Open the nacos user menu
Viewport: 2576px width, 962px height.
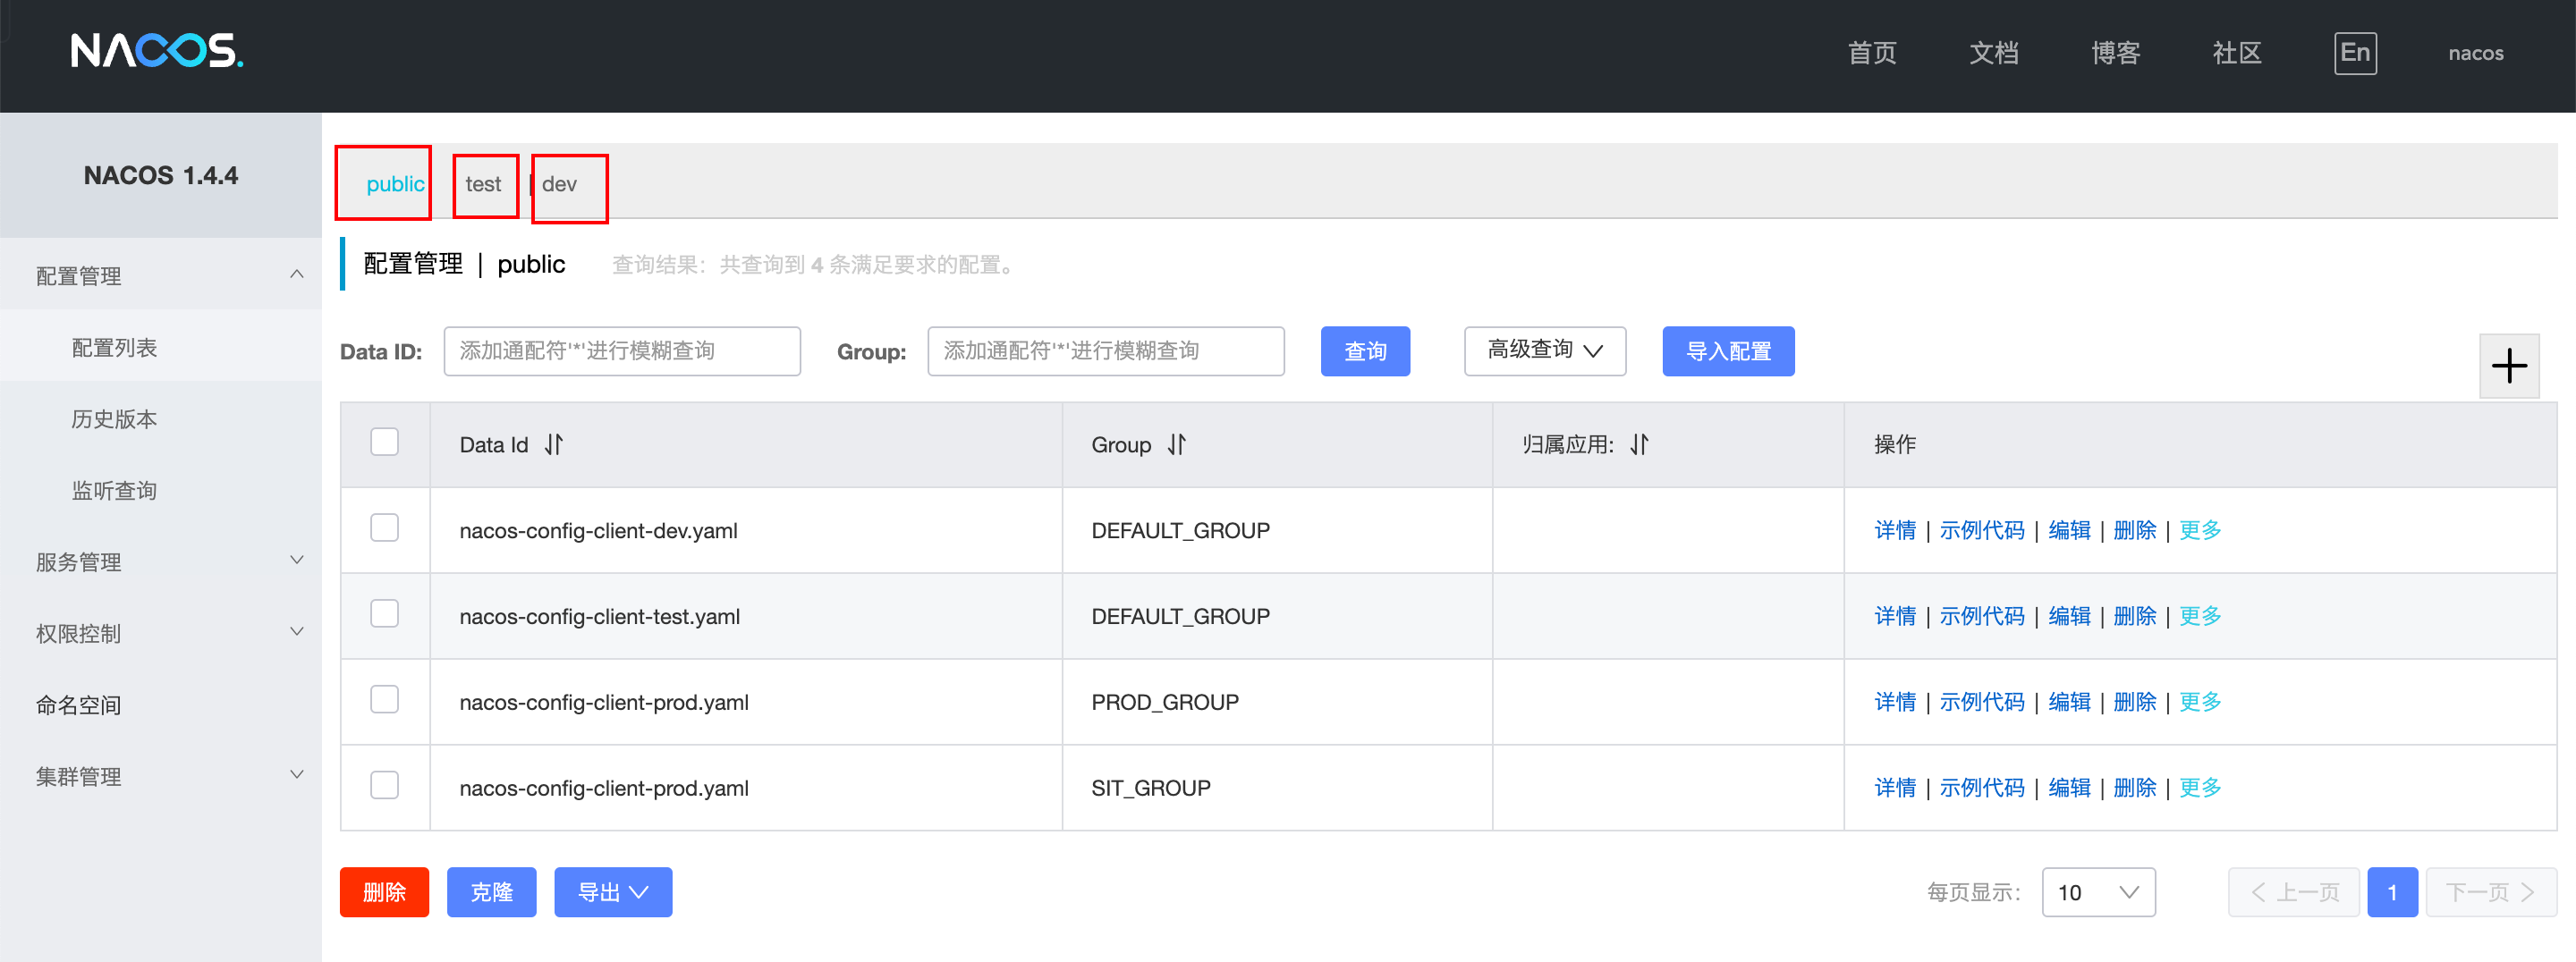click(2475, 53)
